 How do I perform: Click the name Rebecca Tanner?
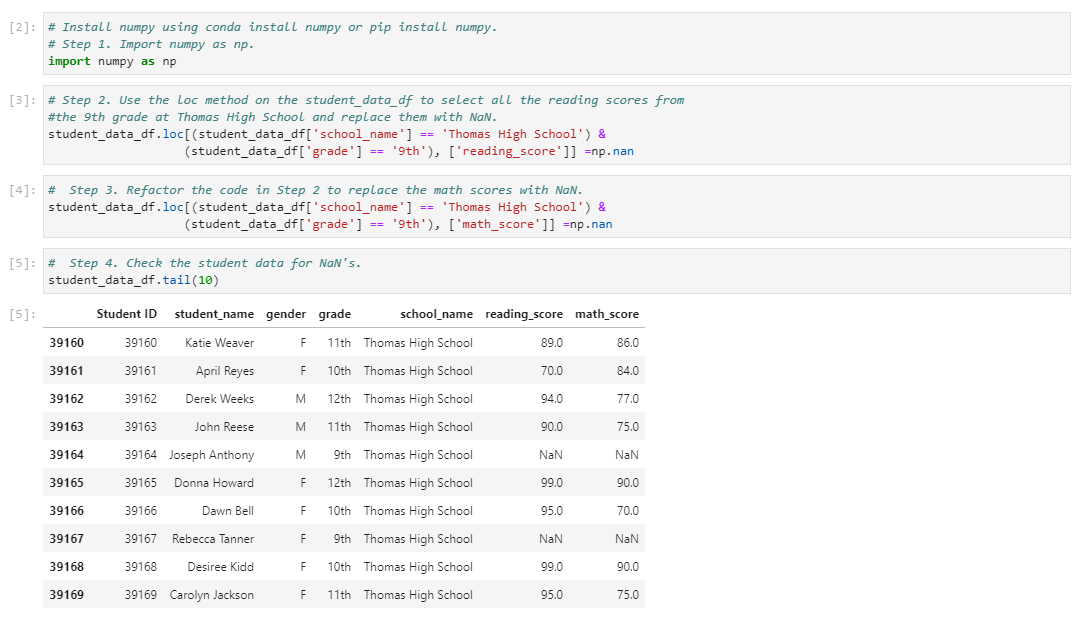213,539
